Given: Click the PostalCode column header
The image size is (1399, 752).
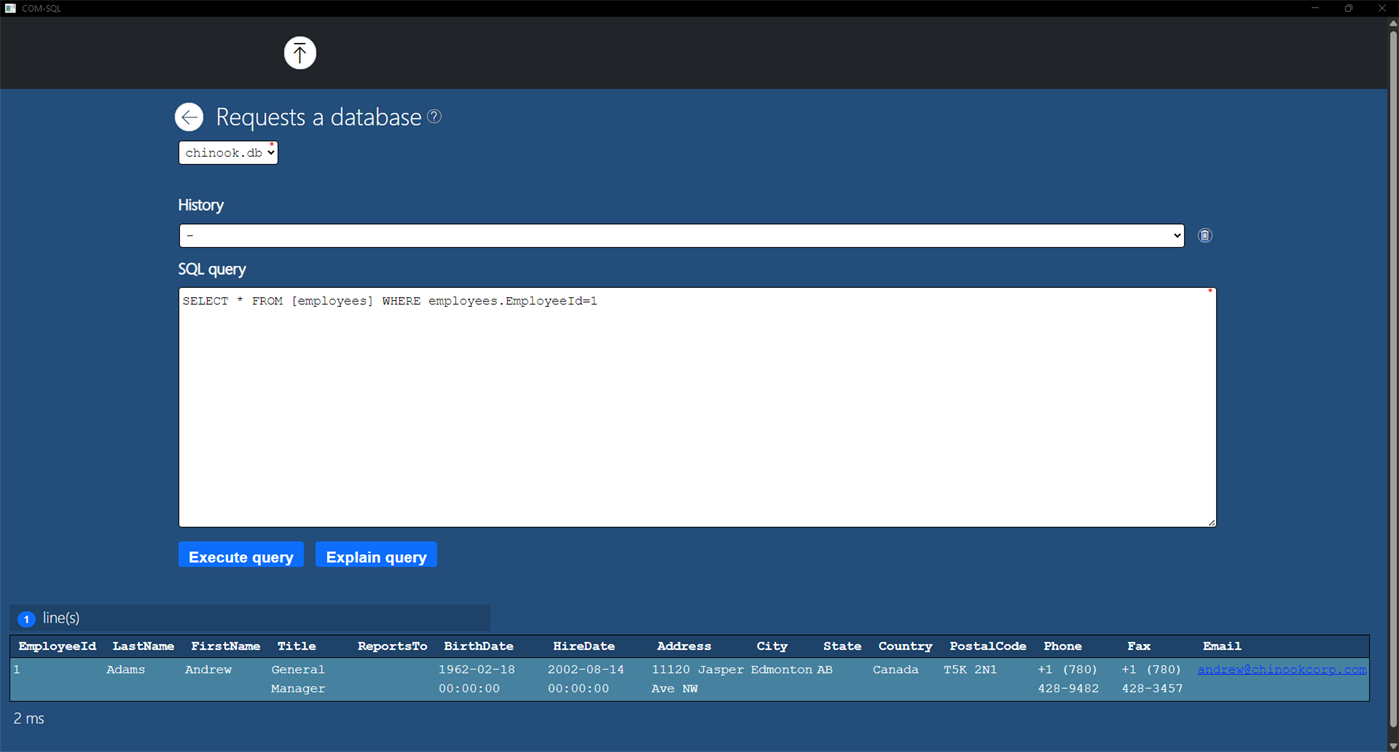Looking at the screenshot, I should [988, 646].
